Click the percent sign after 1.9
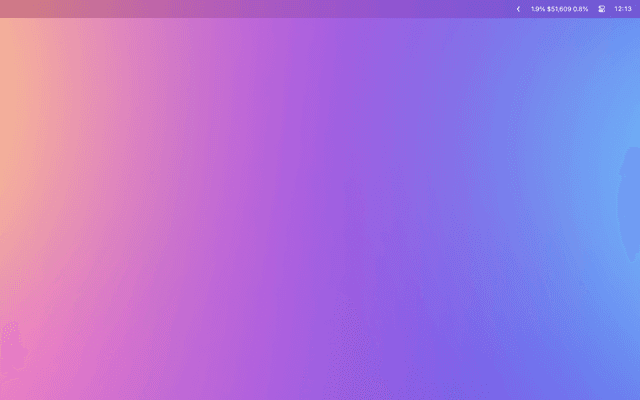The height and width of the screenshot is (400, 640). tap(542, 9)
